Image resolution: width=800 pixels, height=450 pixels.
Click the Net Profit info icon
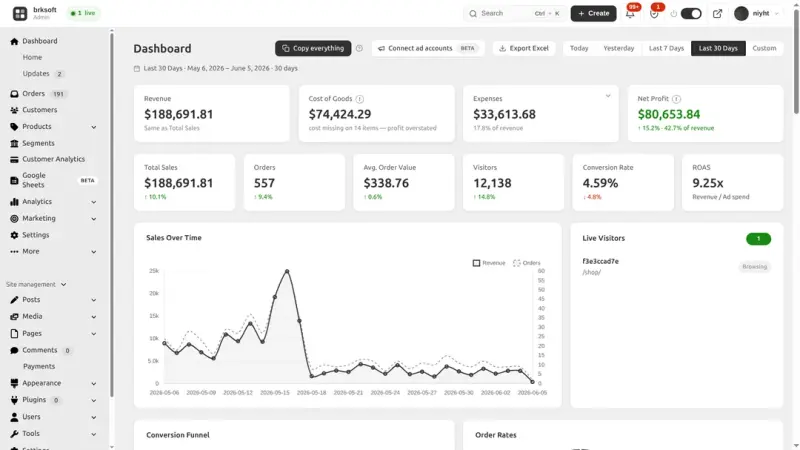(676, 99)
